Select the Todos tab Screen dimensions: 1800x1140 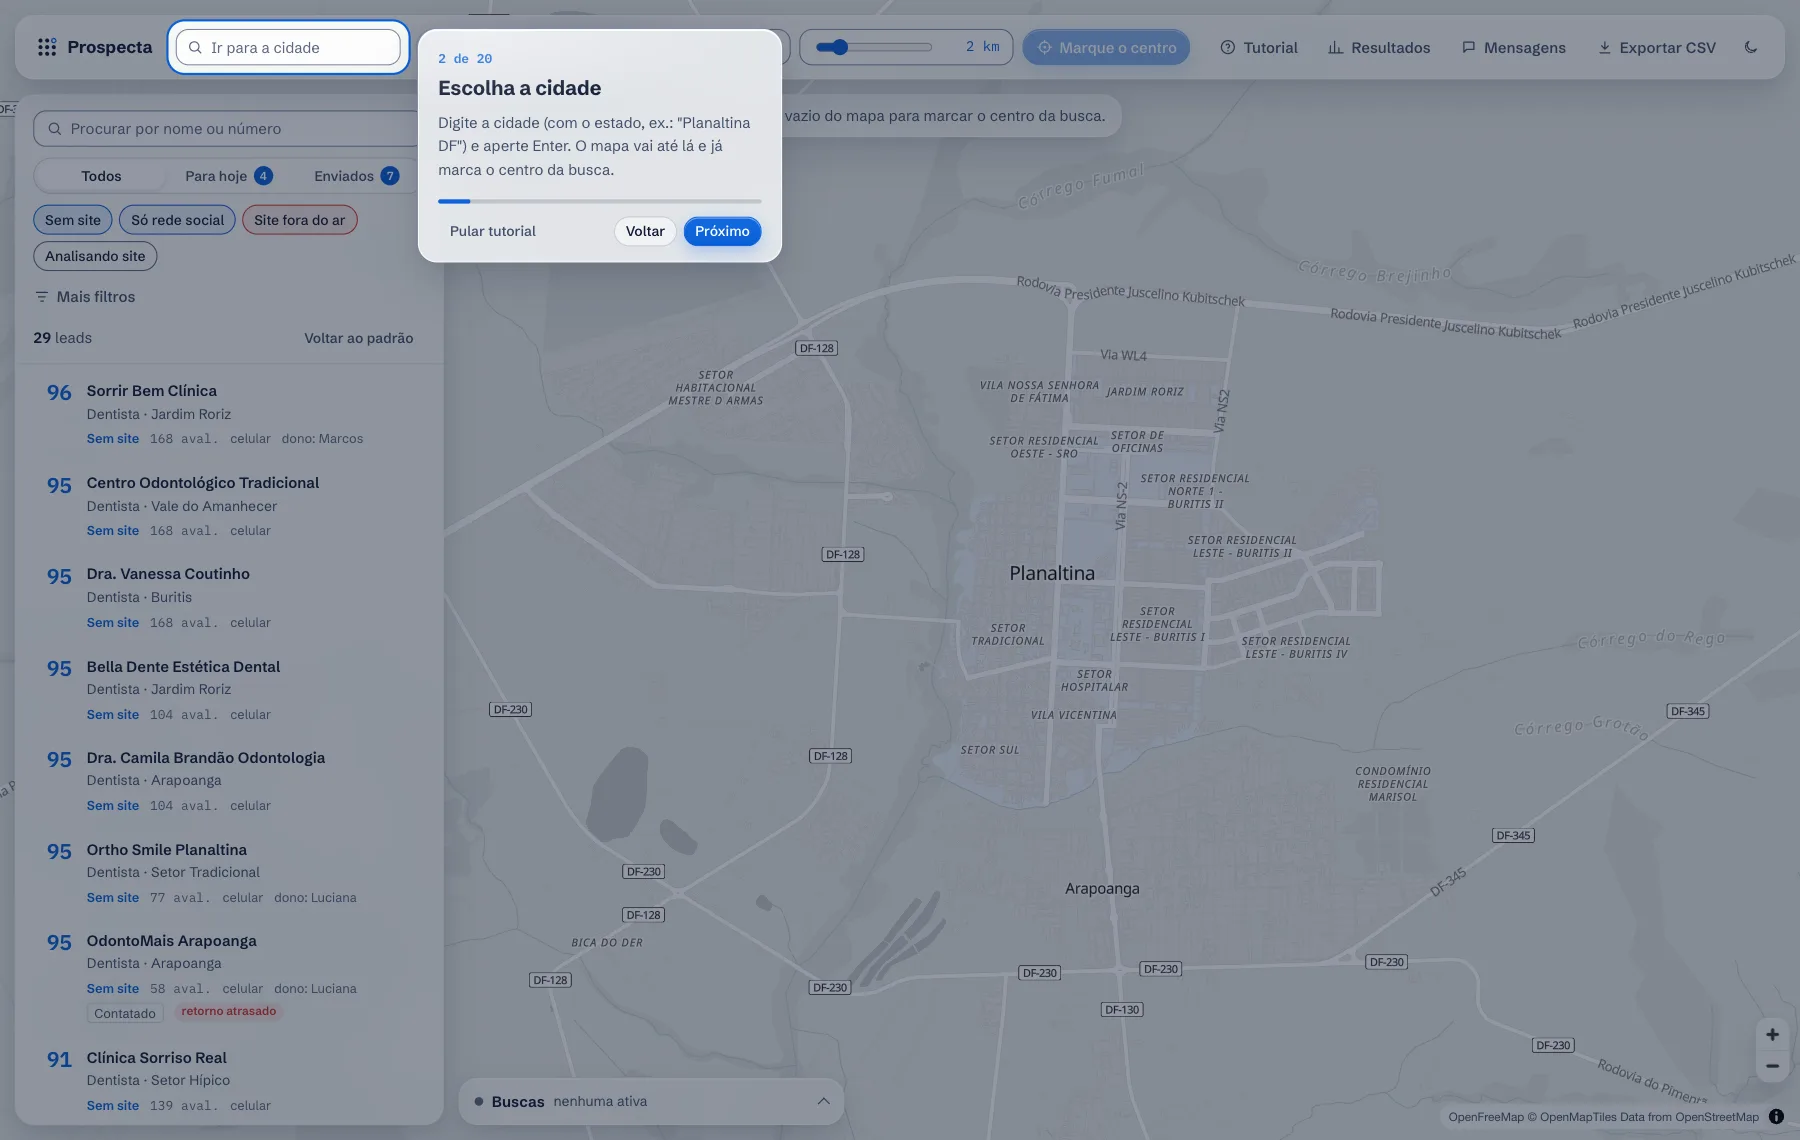click(x=101, y=176)
